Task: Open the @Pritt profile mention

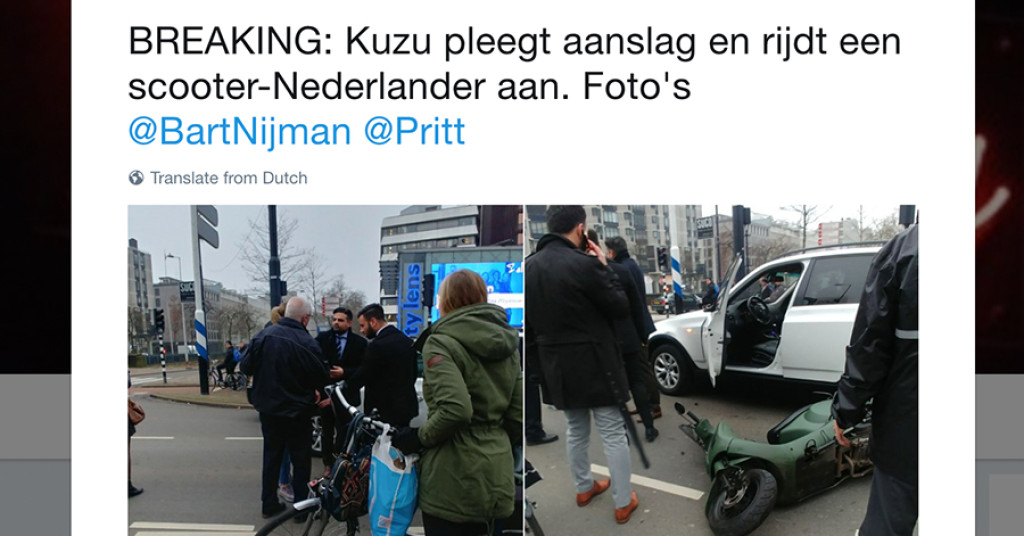Action: (414, 131)
